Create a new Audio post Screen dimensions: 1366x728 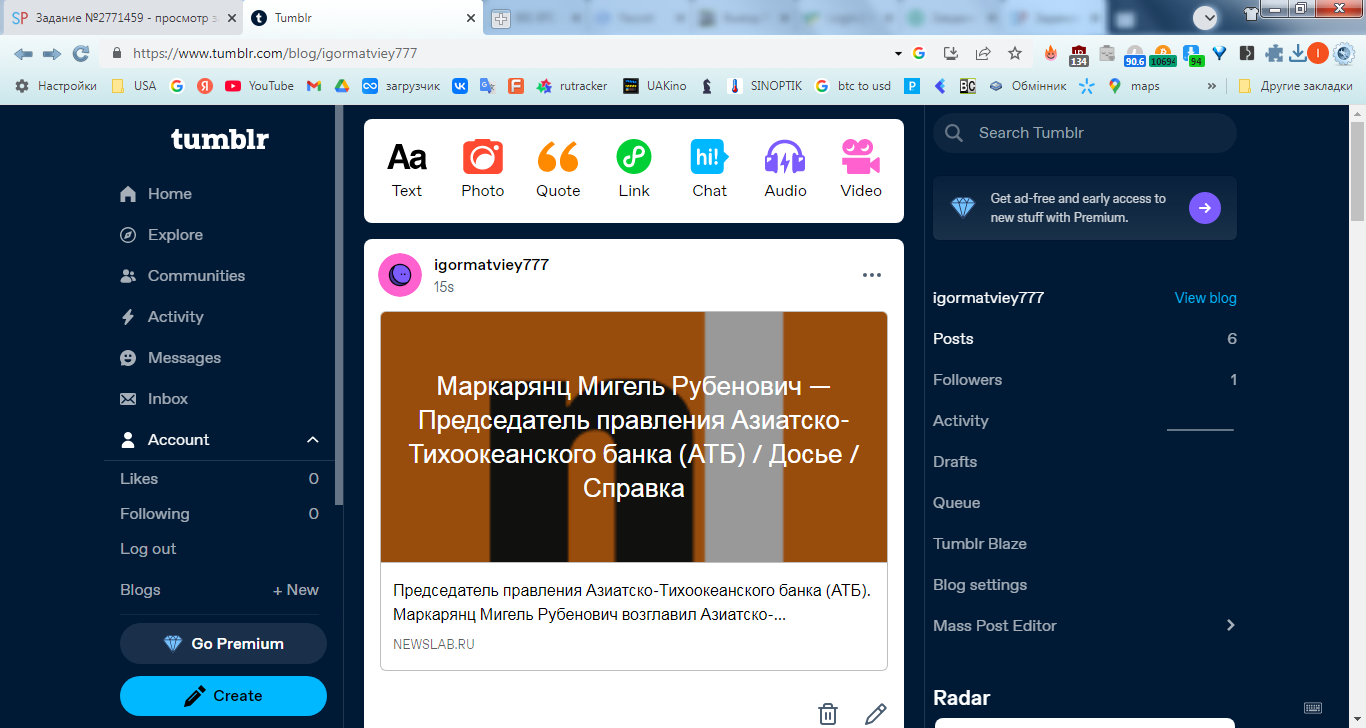(x=785, y=170)
